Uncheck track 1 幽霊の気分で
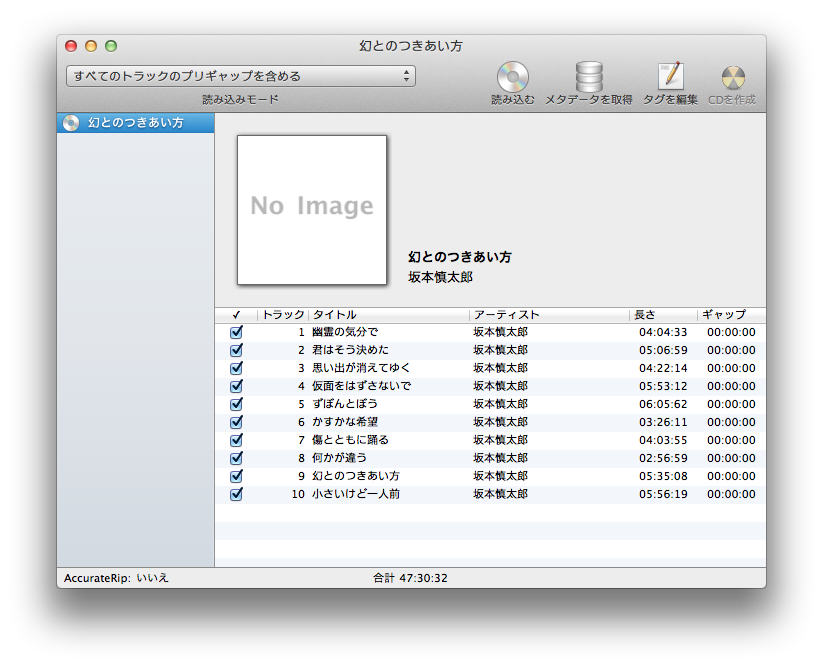 pos(236,332)
